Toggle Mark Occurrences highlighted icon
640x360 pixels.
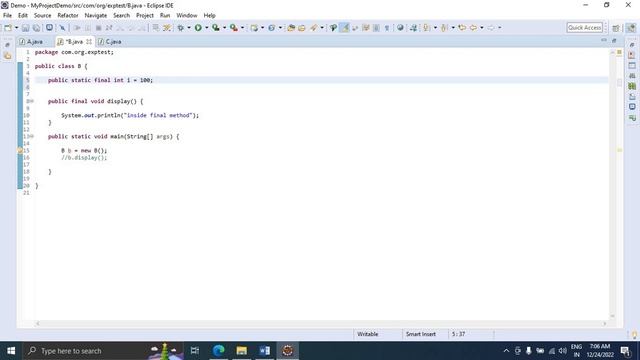[x=345, y=28]
